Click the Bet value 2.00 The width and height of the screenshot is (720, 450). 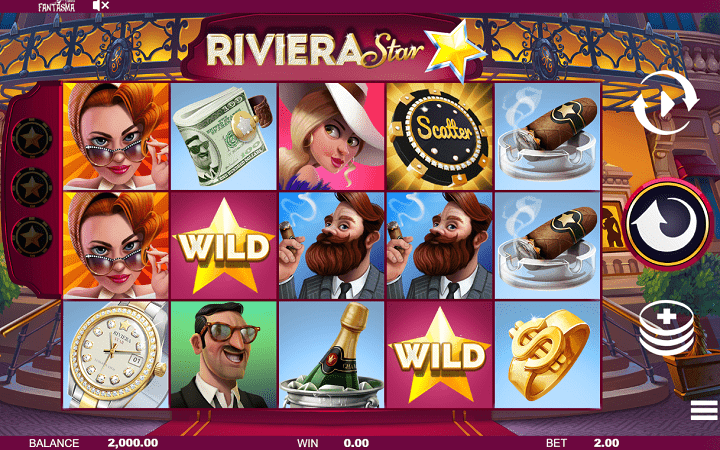coord(606,443)
